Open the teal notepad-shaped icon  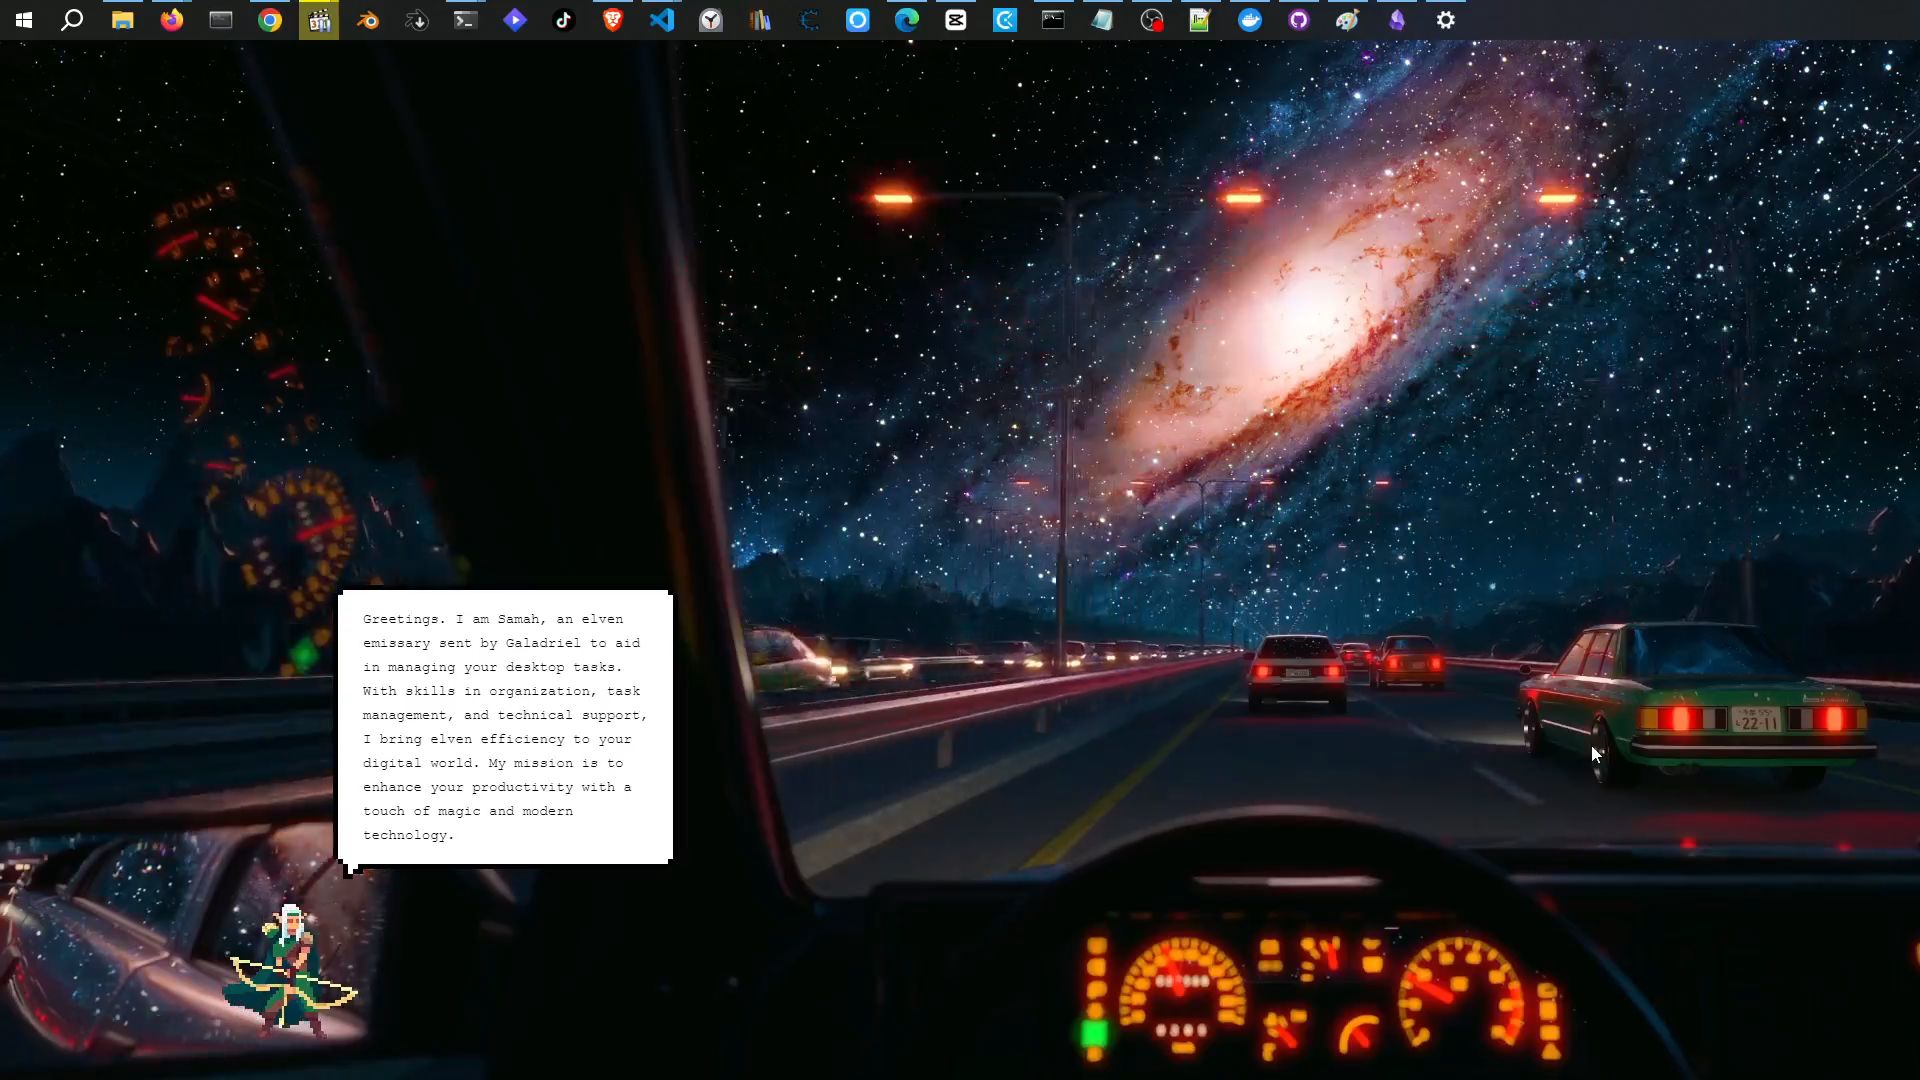pyautogui.click(x=1102, y=20)
